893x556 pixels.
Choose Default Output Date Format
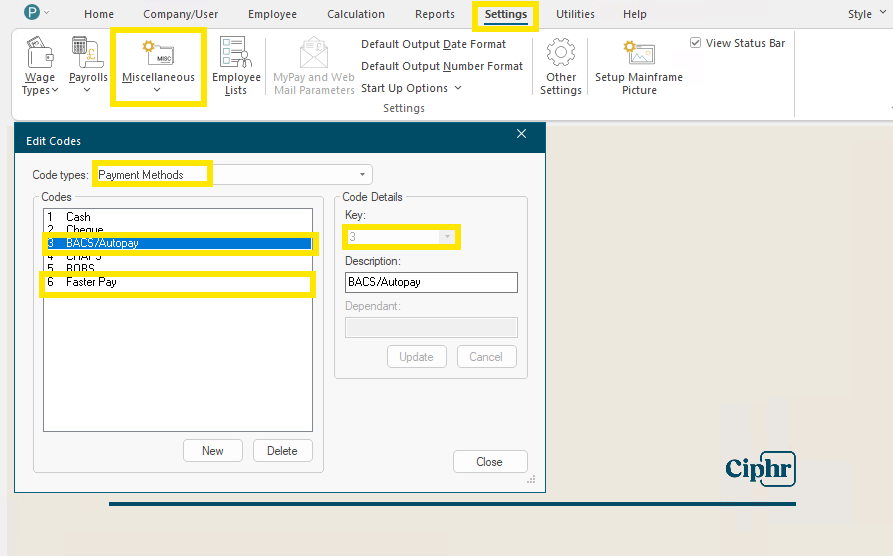click(433, 44)
